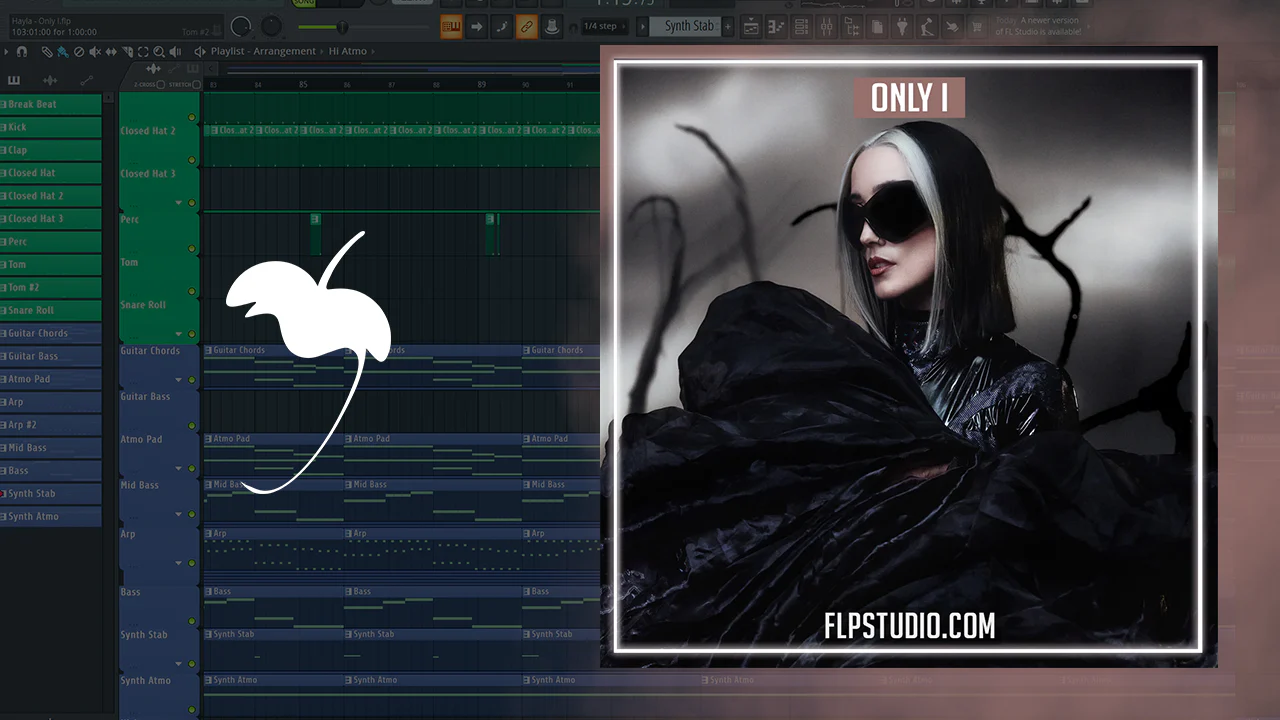1280x720 pixels.
Task: Collapse the Atmo Pad track group
Action: (179, 468)
